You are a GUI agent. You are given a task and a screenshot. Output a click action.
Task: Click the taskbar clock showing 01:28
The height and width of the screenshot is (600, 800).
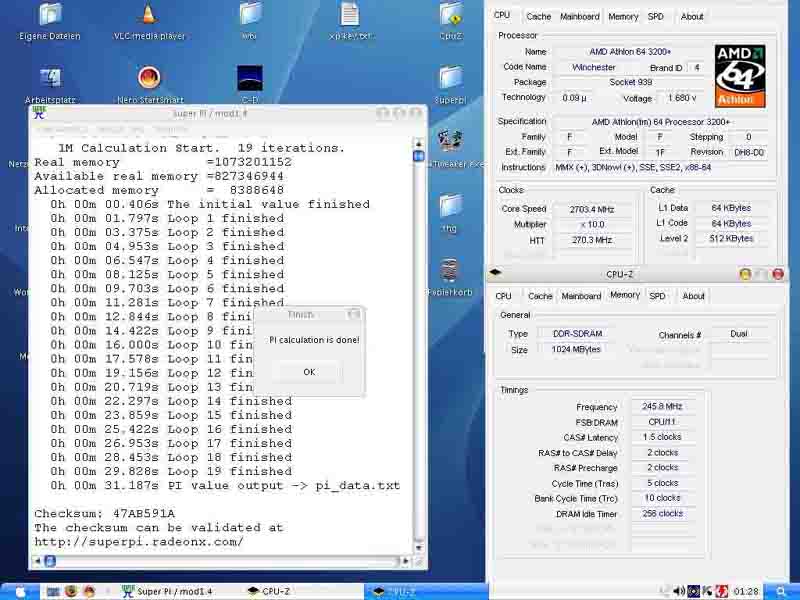click(745, 591)
